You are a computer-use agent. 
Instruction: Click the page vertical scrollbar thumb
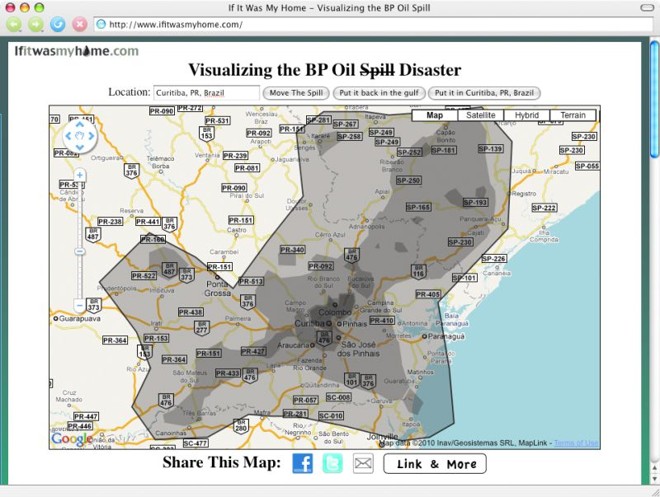pos(654,99)
